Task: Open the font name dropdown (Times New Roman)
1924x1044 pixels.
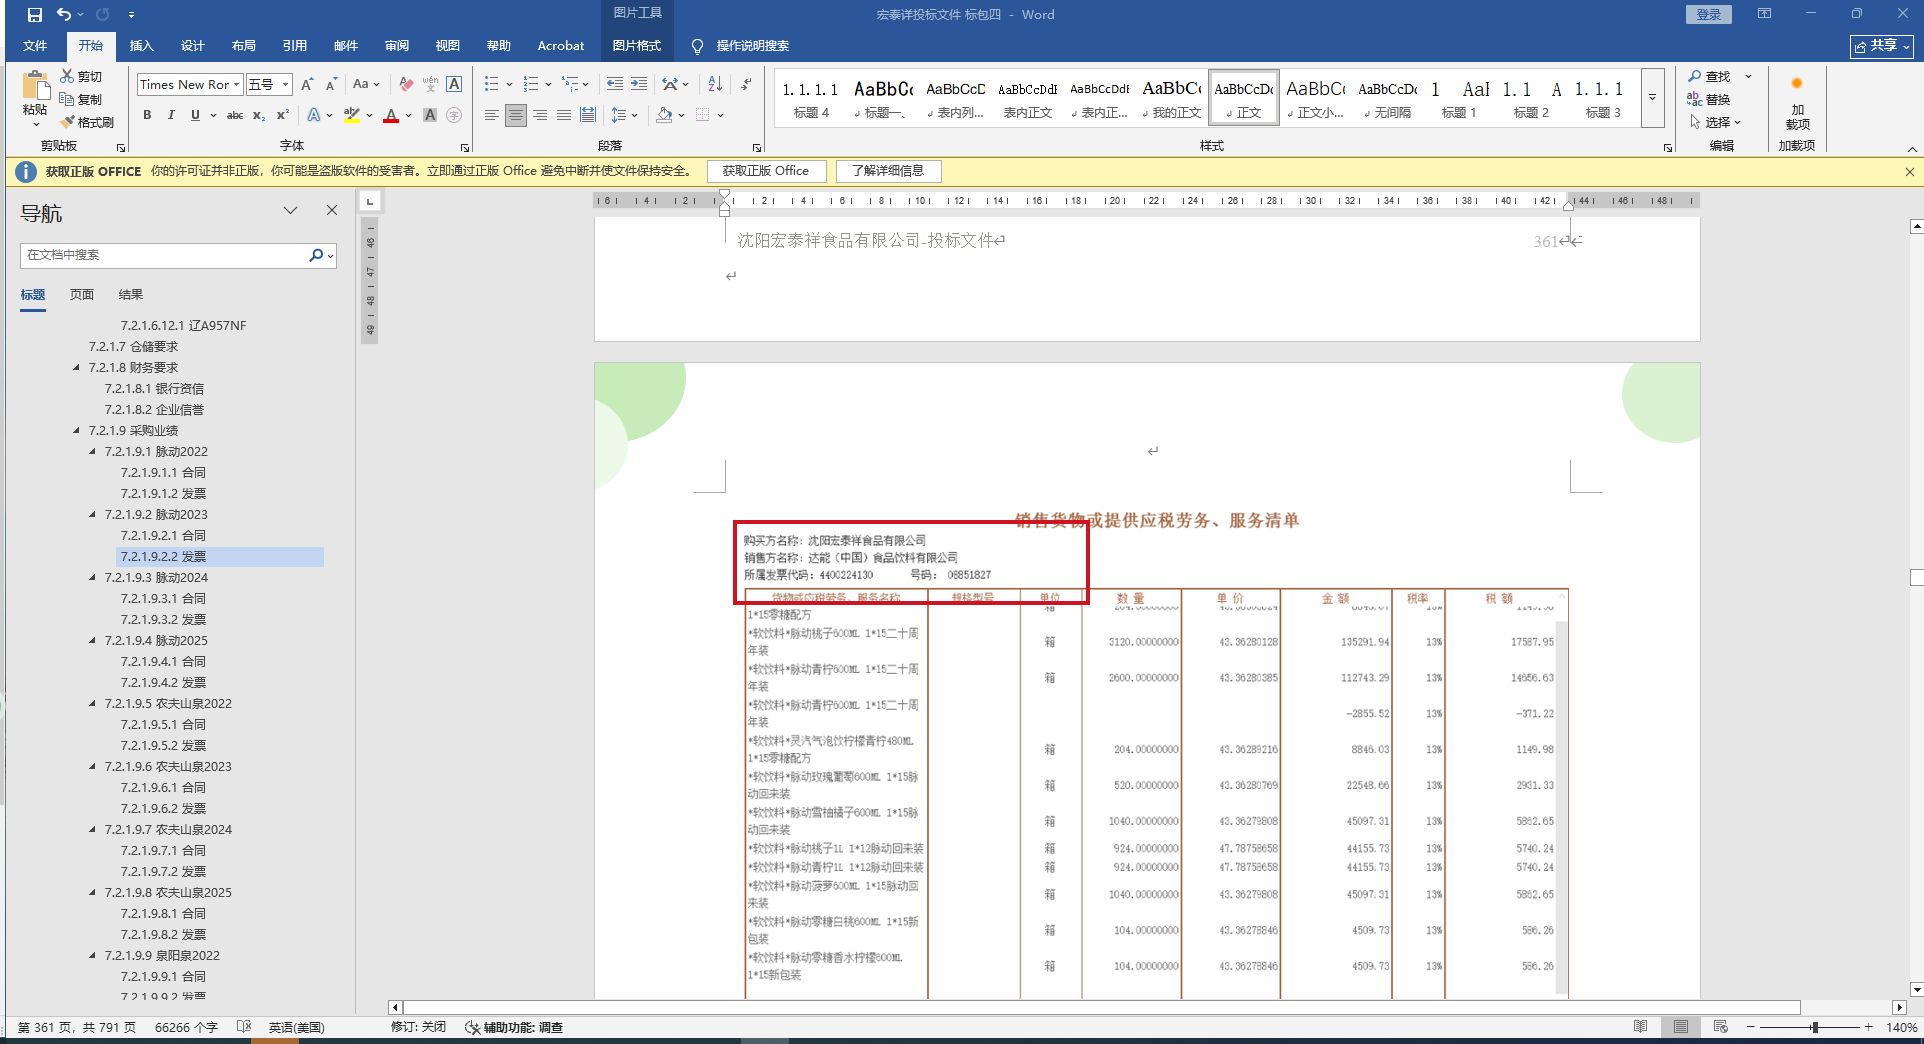Action: pos(236,85)
